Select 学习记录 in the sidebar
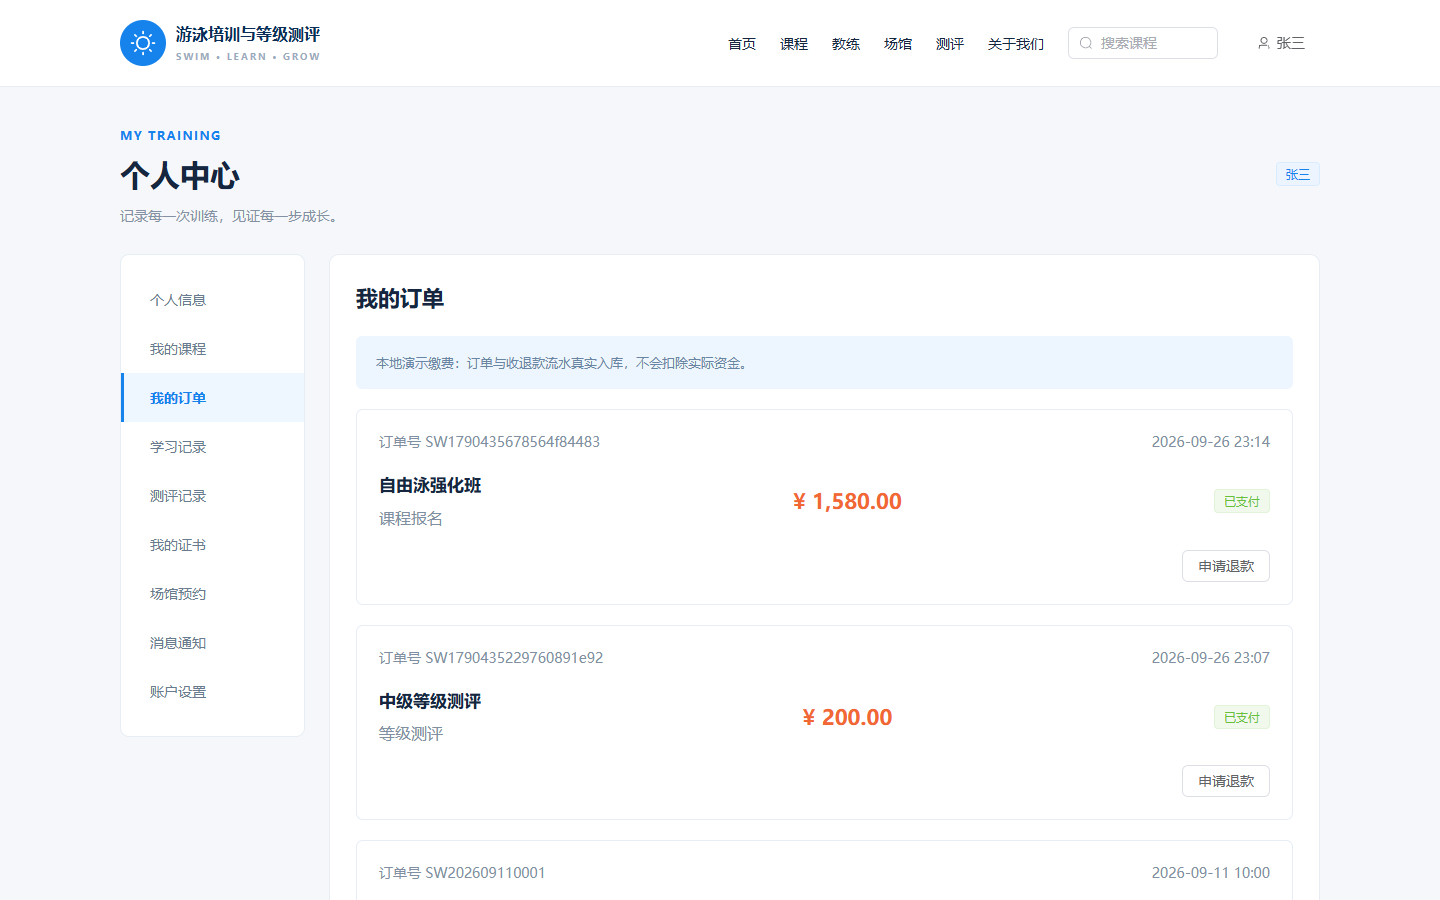This screenshot has height=900, width=1440. 213,447
